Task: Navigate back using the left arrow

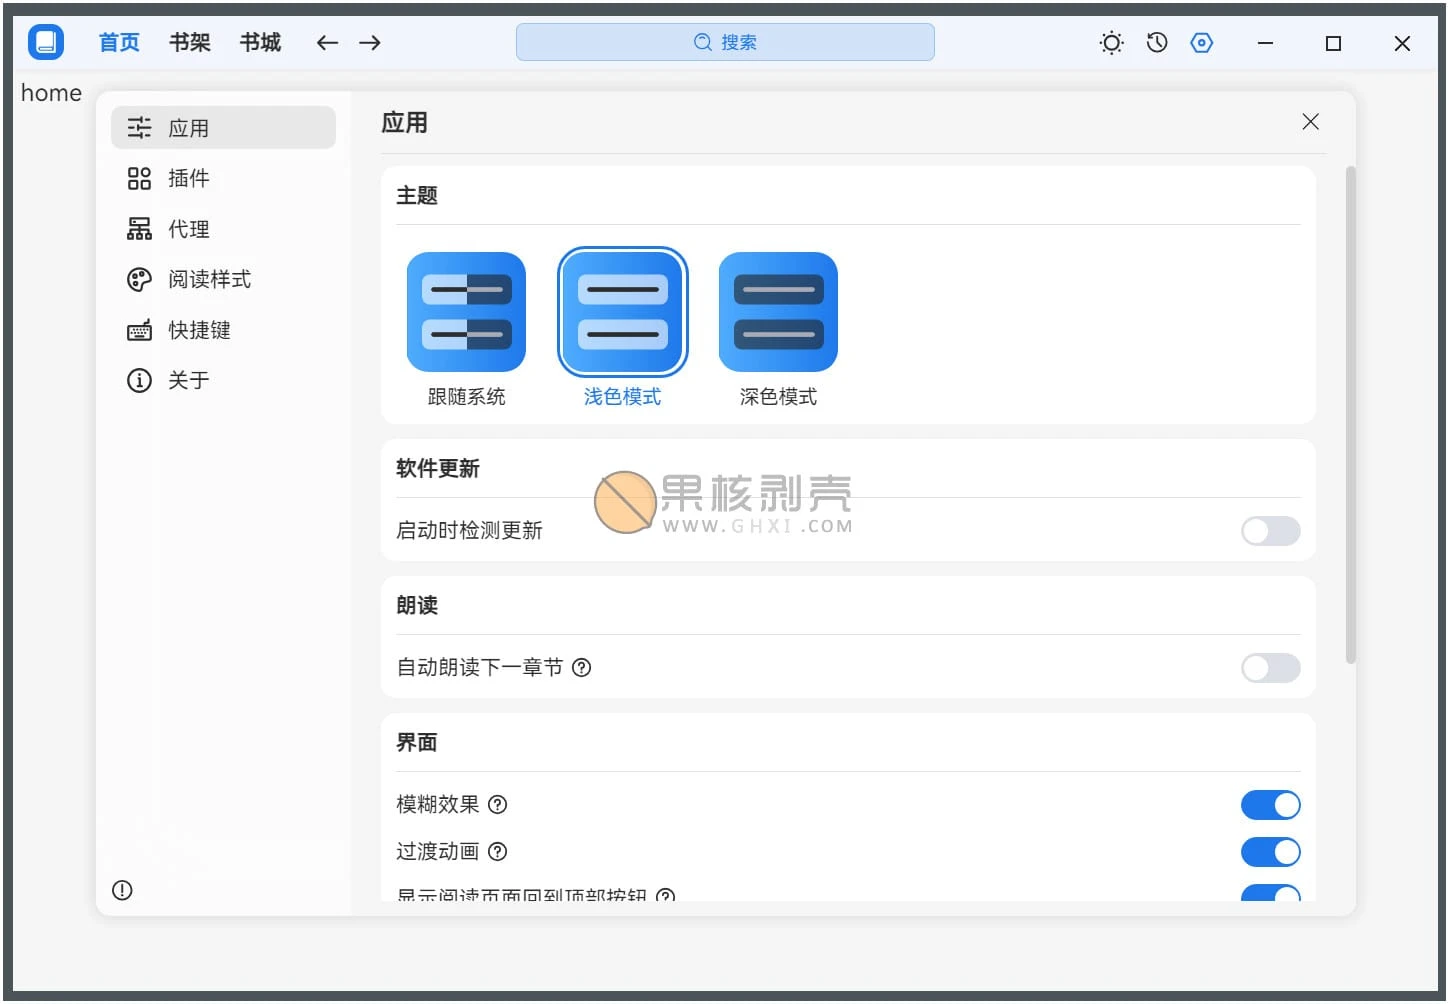Action: [327, 42]
